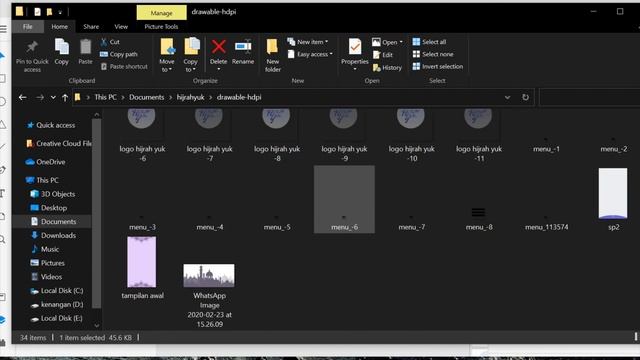Image resolution: width=640 pixels, height=360 pixels.
Task: Open the New item dropdown
Action: 308,42
